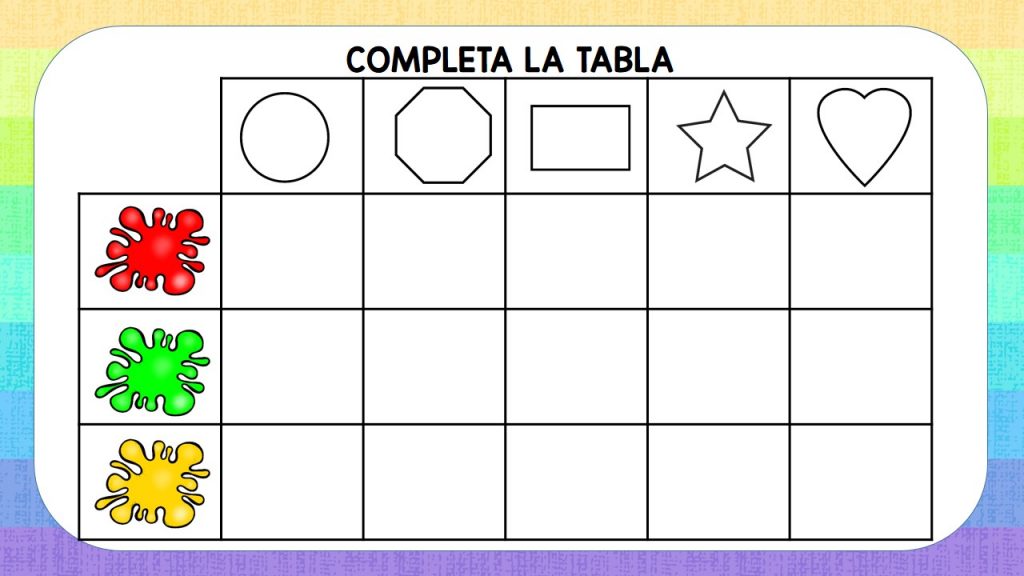Click the red row cell under rectangle

pos(576,251)
